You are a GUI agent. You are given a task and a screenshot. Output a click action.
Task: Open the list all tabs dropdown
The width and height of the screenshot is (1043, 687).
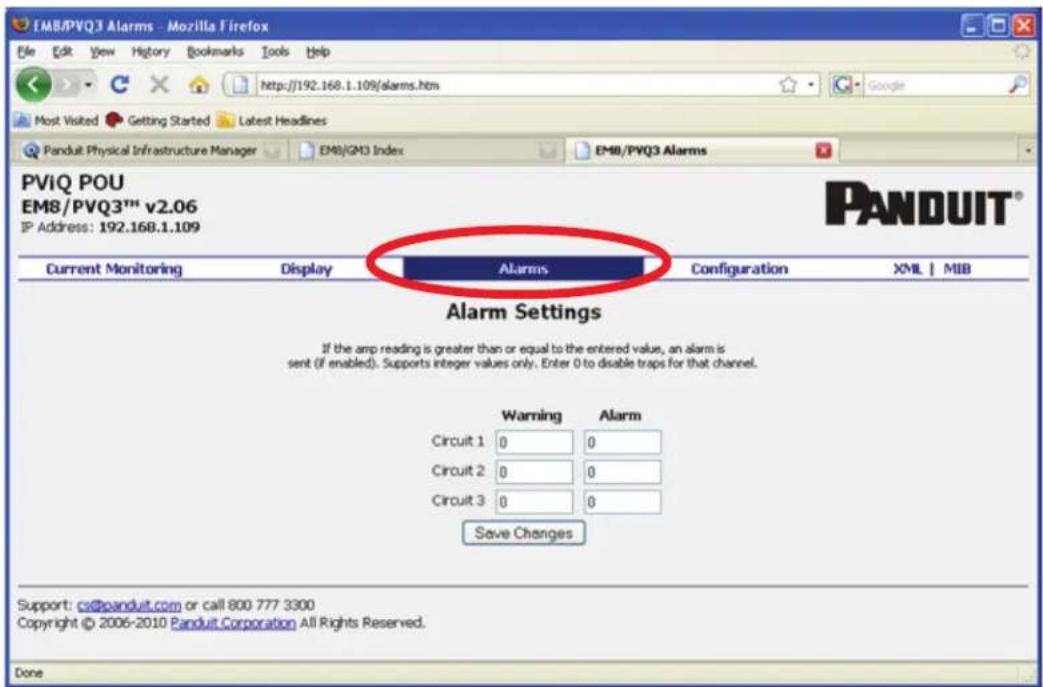tap(1028, 151)
